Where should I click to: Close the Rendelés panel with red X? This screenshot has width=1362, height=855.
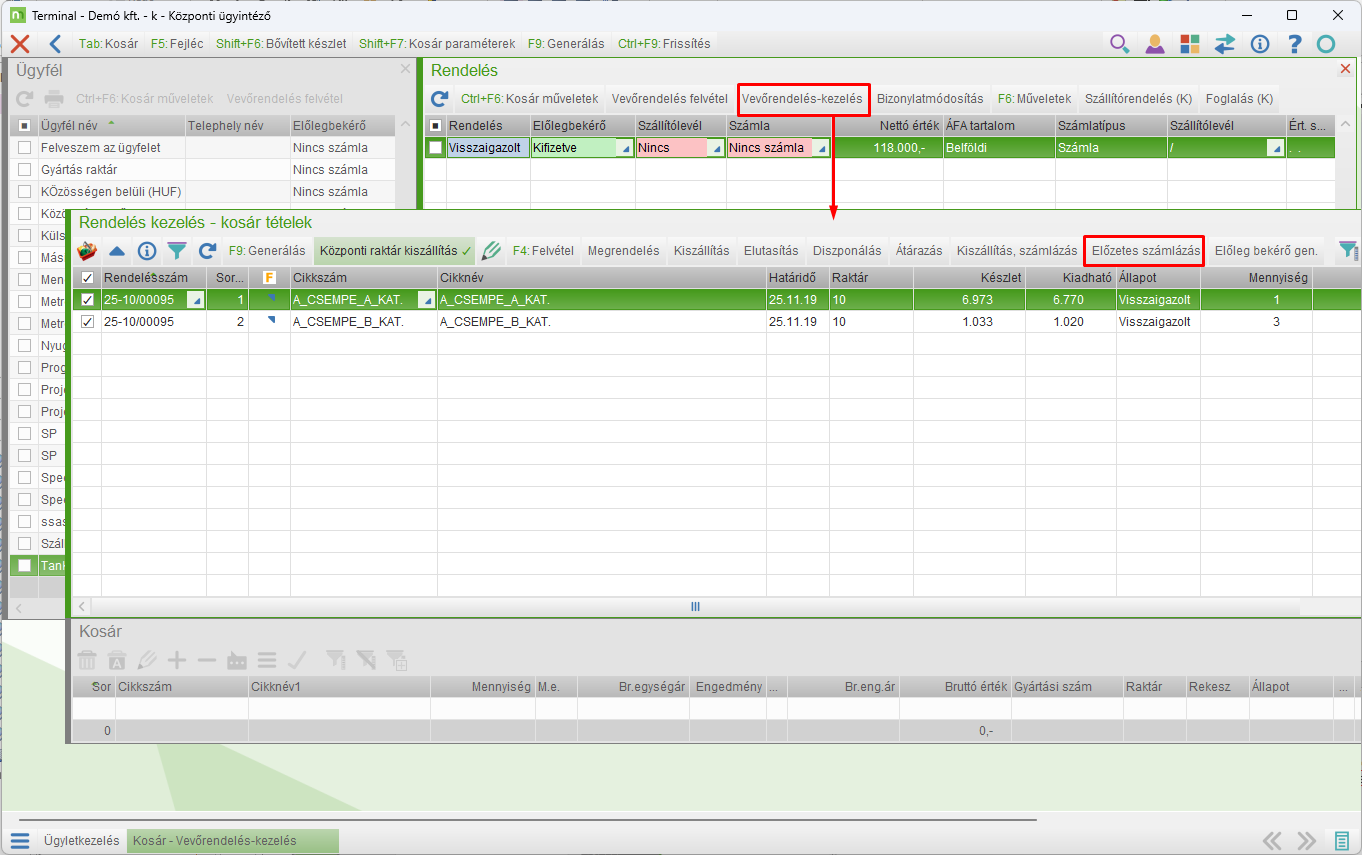[x=1345, y=69]
